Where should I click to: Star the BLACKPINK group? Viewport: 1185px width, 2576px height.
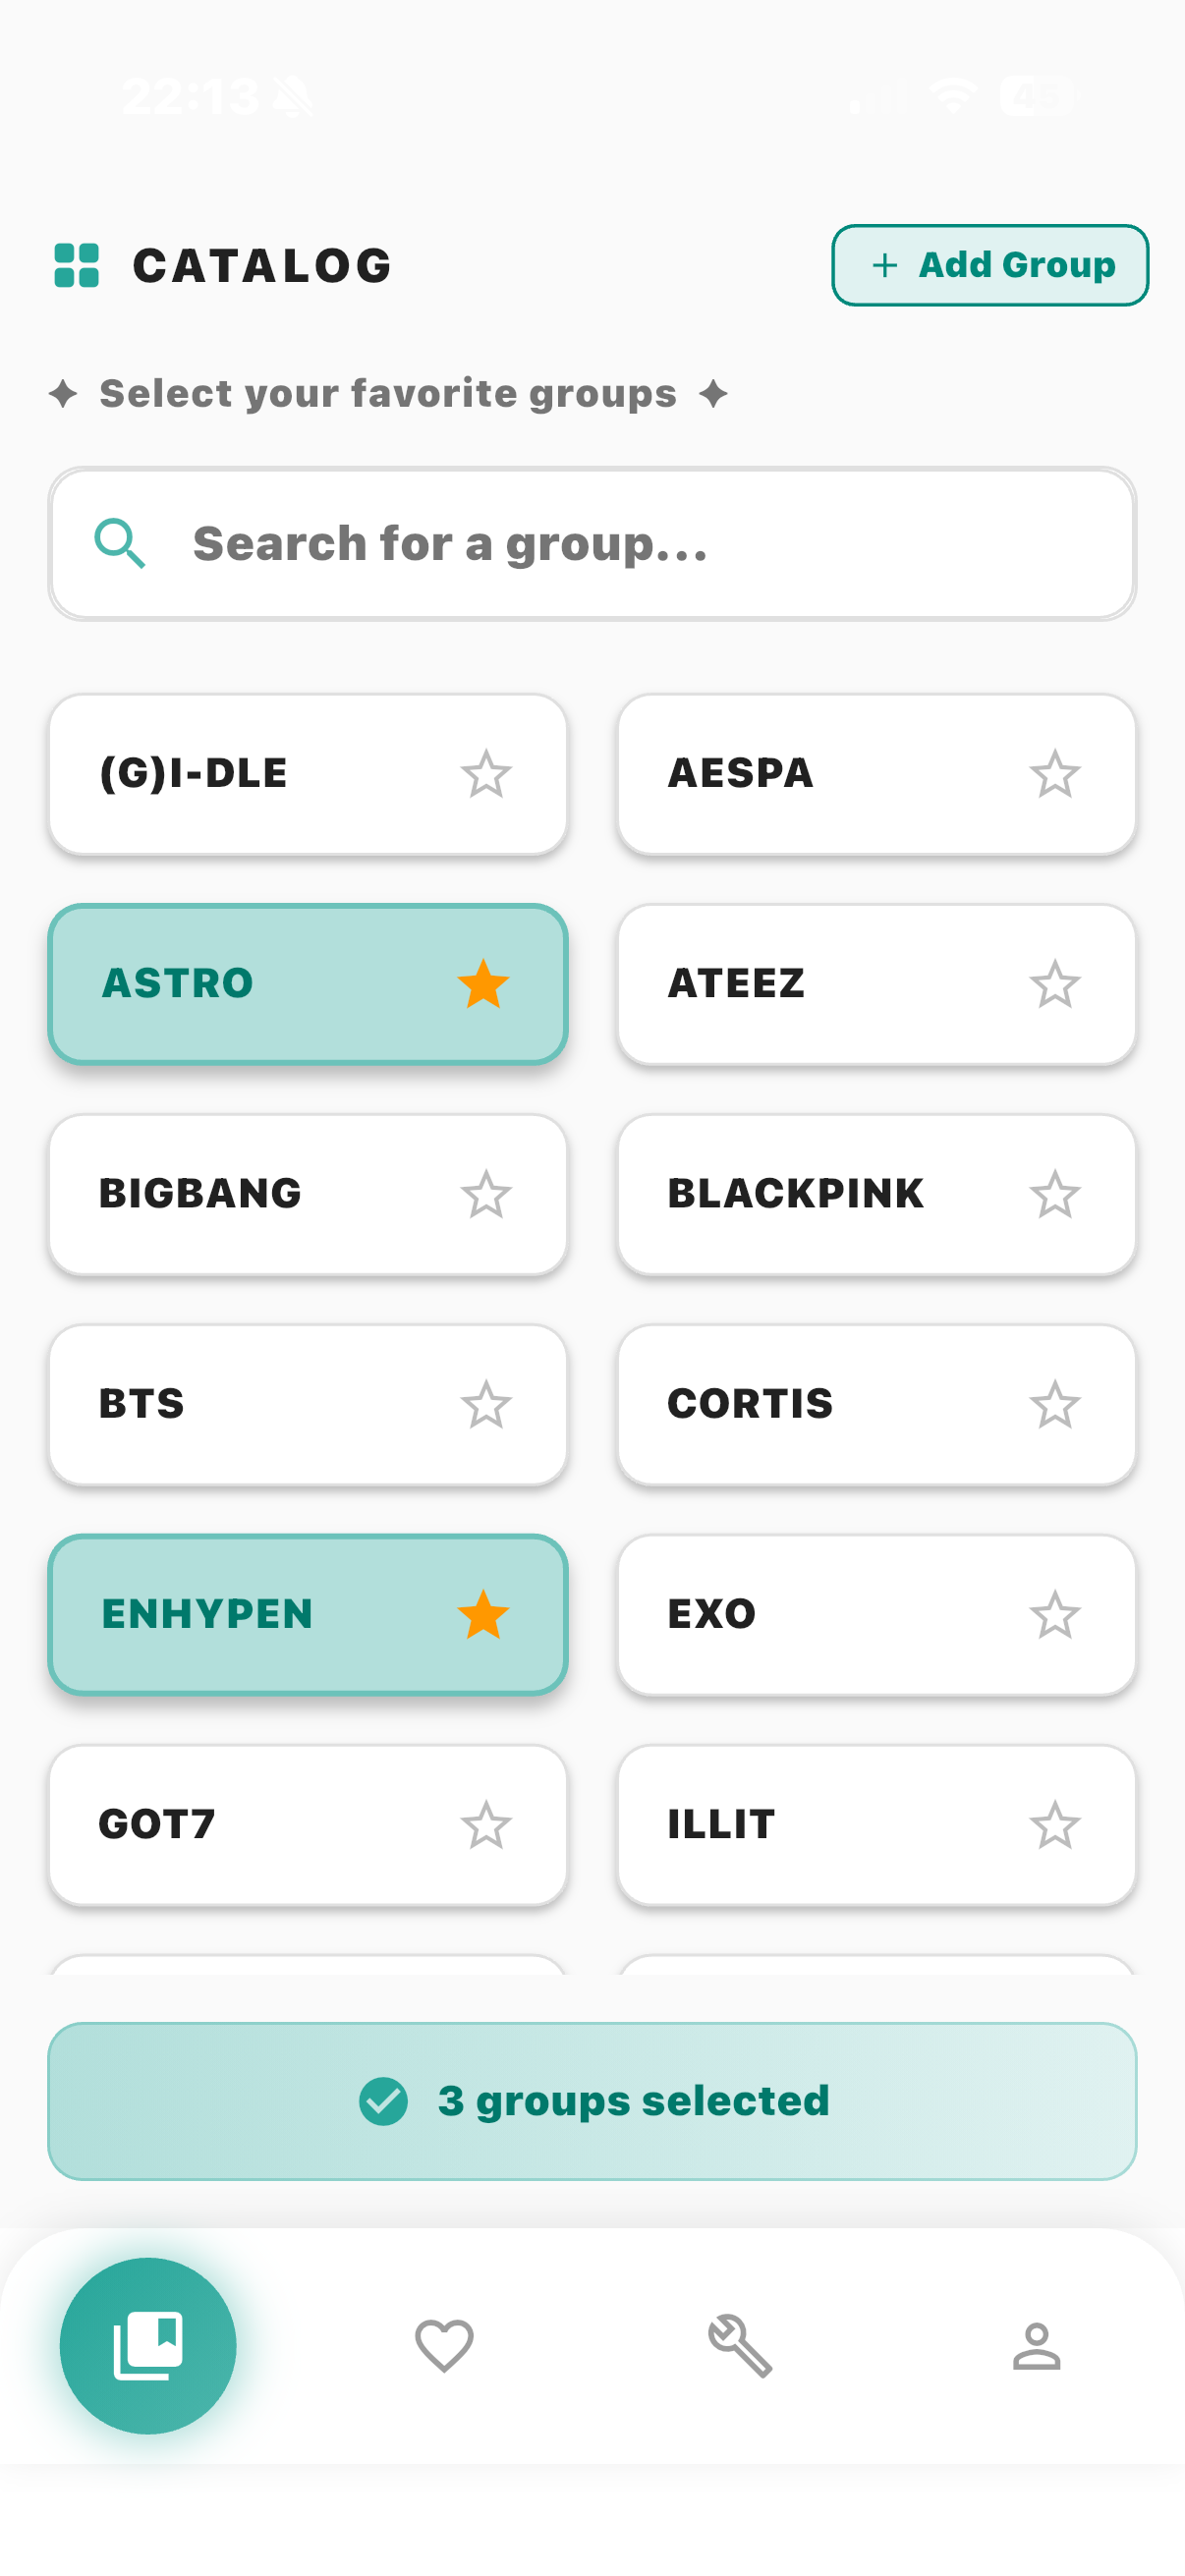click(x=1055, y=1195)
